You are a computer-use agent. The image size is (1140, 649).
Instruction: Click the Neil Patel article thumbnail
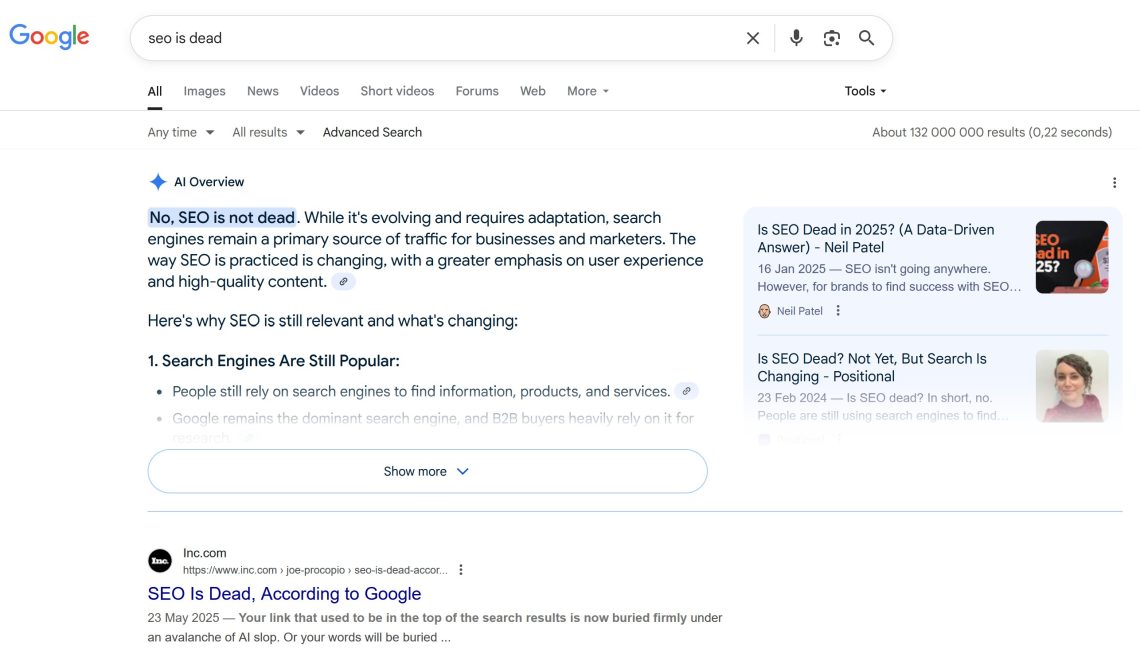point(1072,257)
